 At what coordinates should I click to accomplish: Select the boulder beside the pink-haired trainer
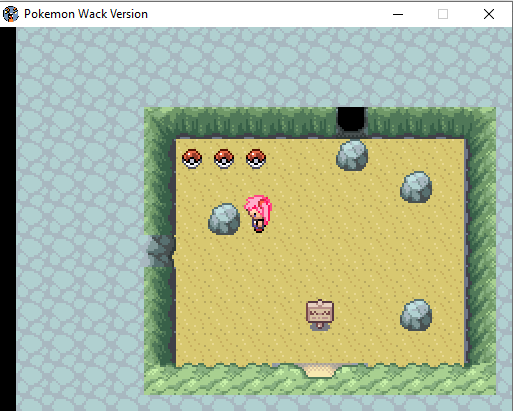[x=224, y=219]
